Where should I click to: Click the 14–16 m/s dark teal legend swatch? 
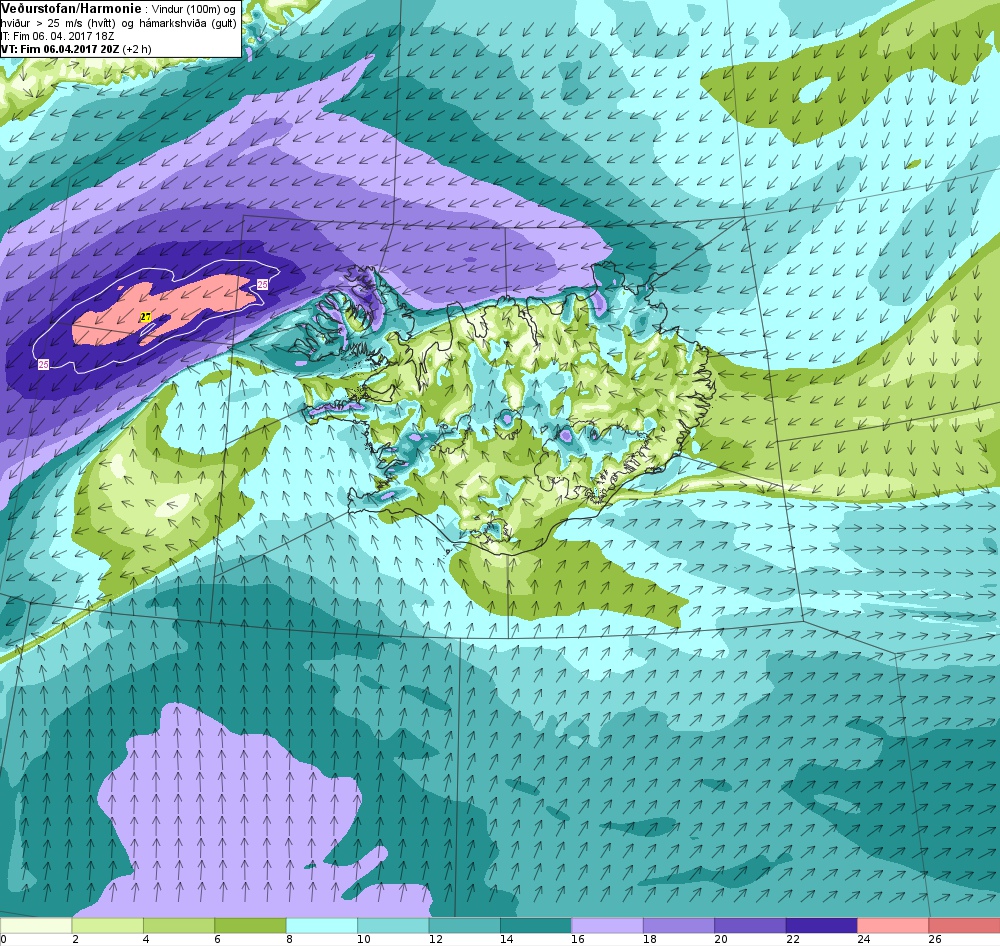[x=536, y=925]
